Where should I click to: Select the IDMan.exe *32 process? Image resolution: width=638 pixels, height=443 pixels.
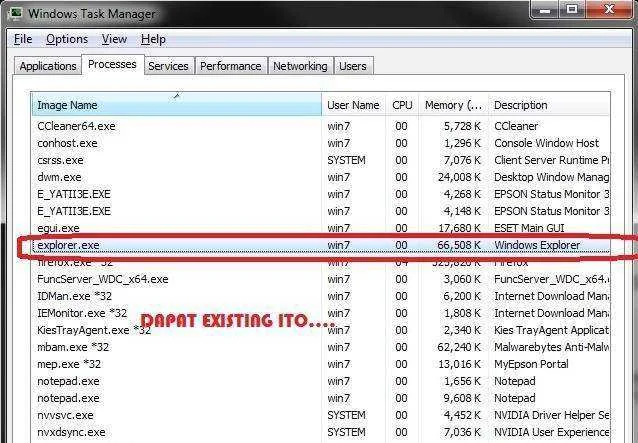click(321, 296)
